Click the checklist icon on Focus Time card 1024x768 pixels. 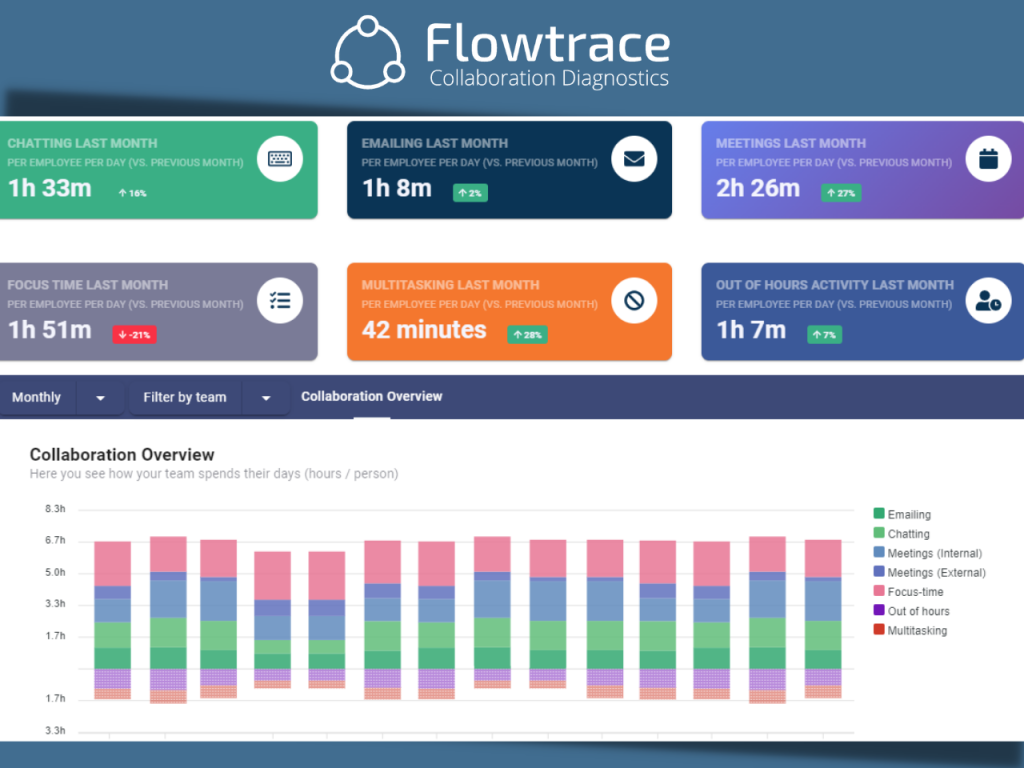coord(279,301)
